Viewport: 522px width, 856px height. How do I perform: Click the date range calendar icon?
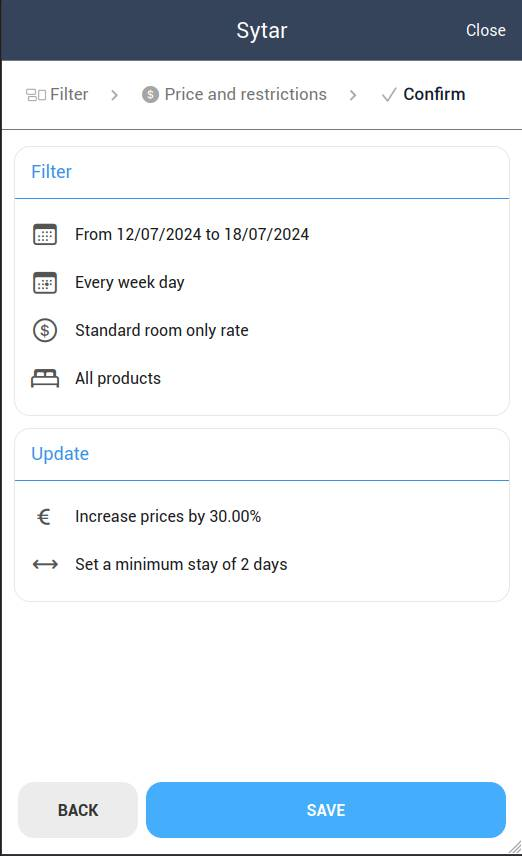click(45, 234)
